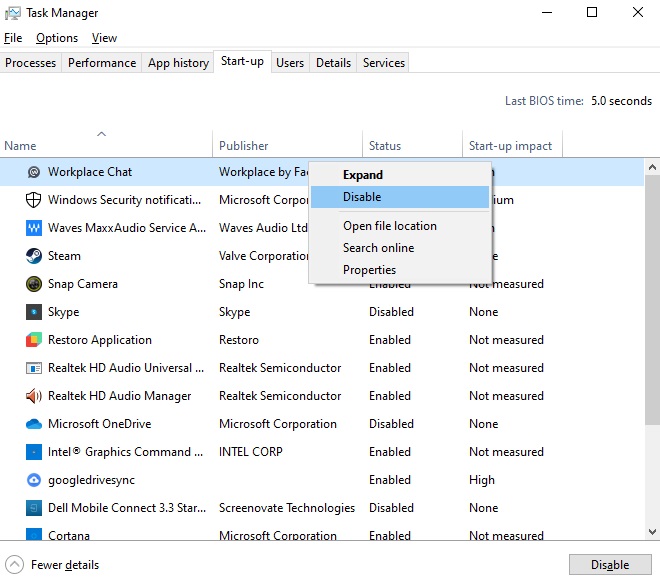Switch to the Services tab
The width and height of the screenshot is (660, 588).
[384, 63]
